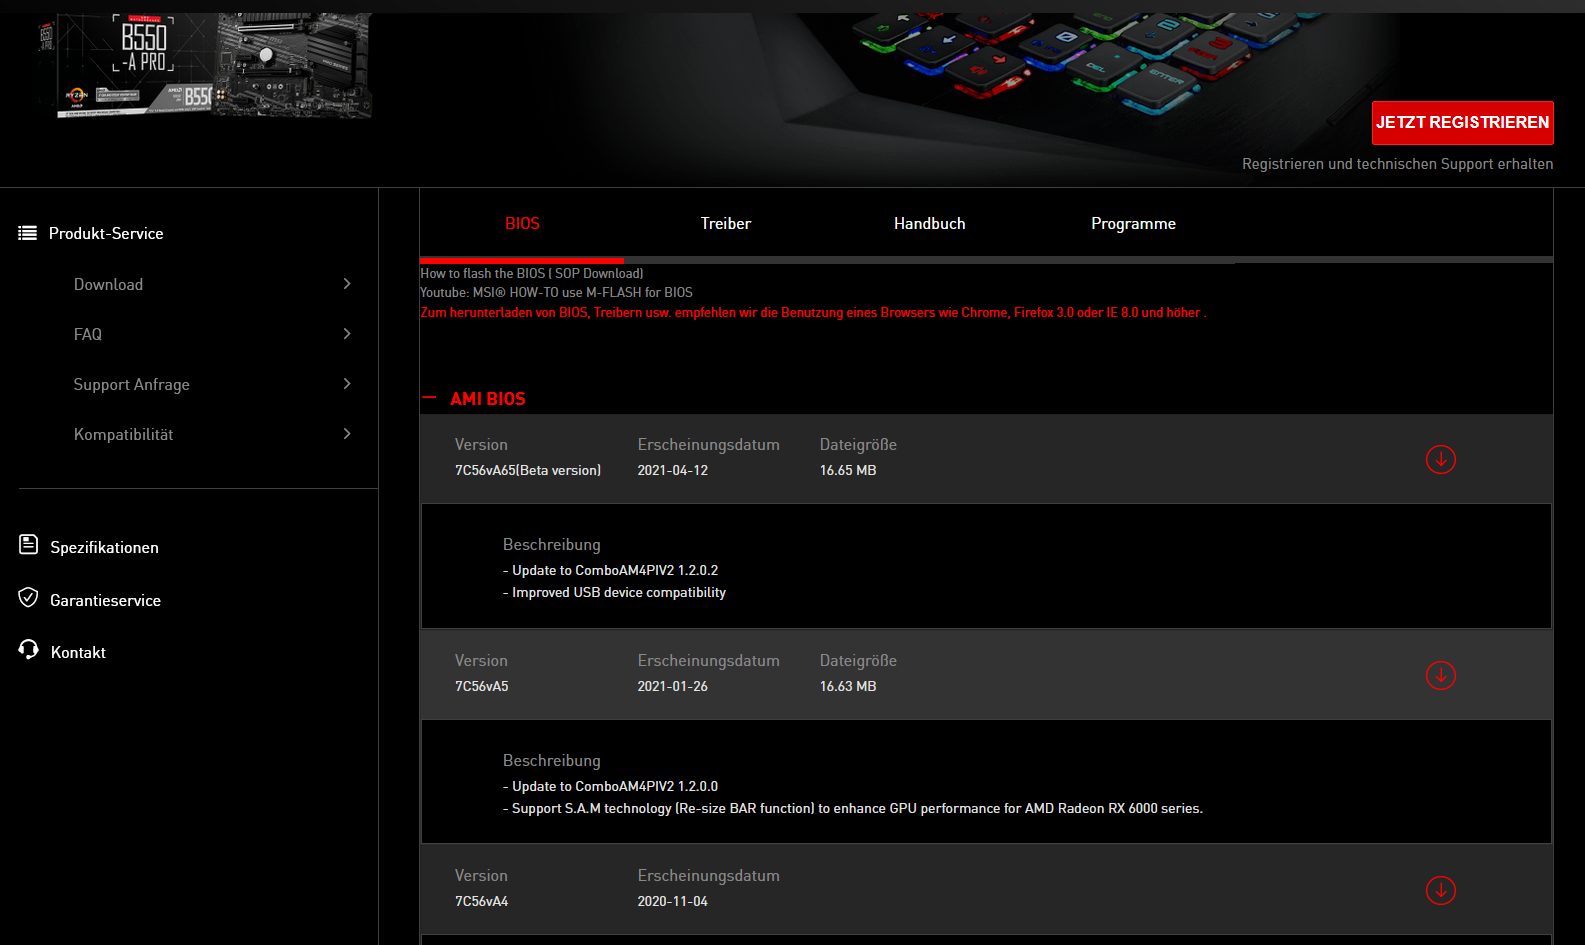Open How to flash the BIOS link
Image resolution: width=1585 pixels, height=945 pixels.
tap(532, 273)
